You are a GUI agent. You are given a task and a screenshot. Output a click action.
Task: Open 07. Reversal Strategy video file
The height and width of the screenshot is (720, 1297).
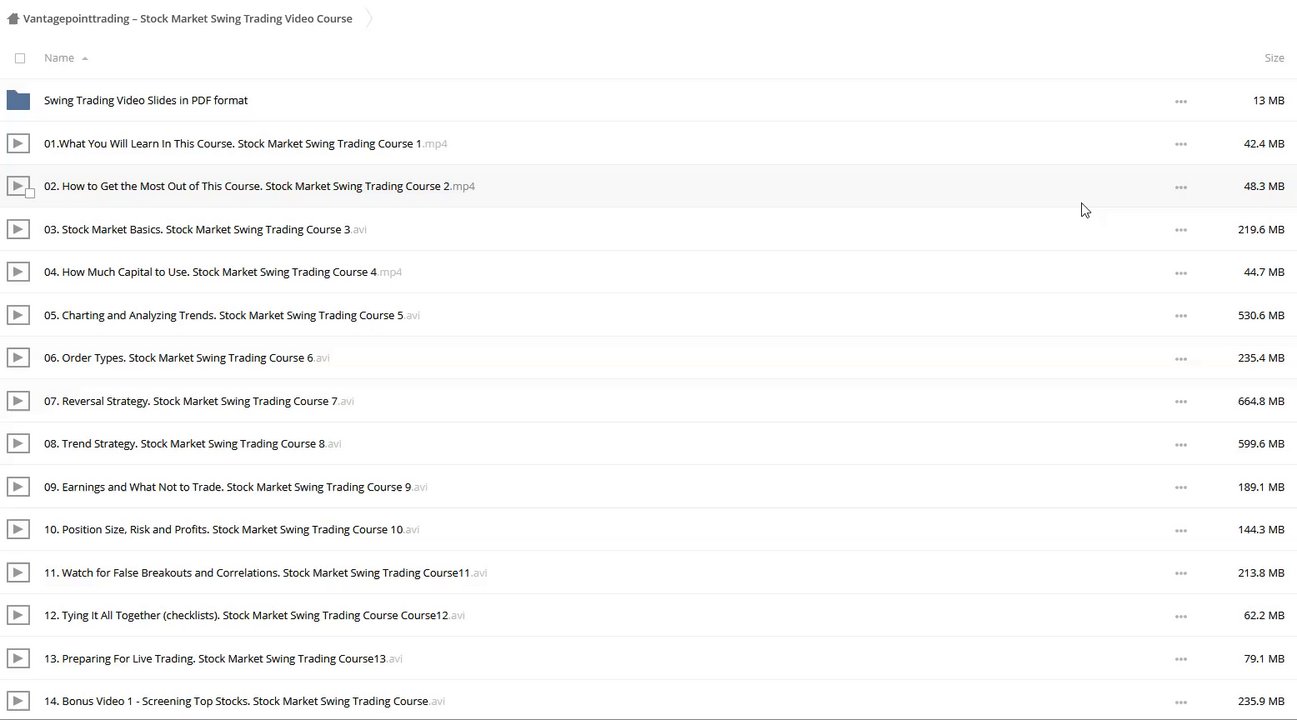[199, 401]
